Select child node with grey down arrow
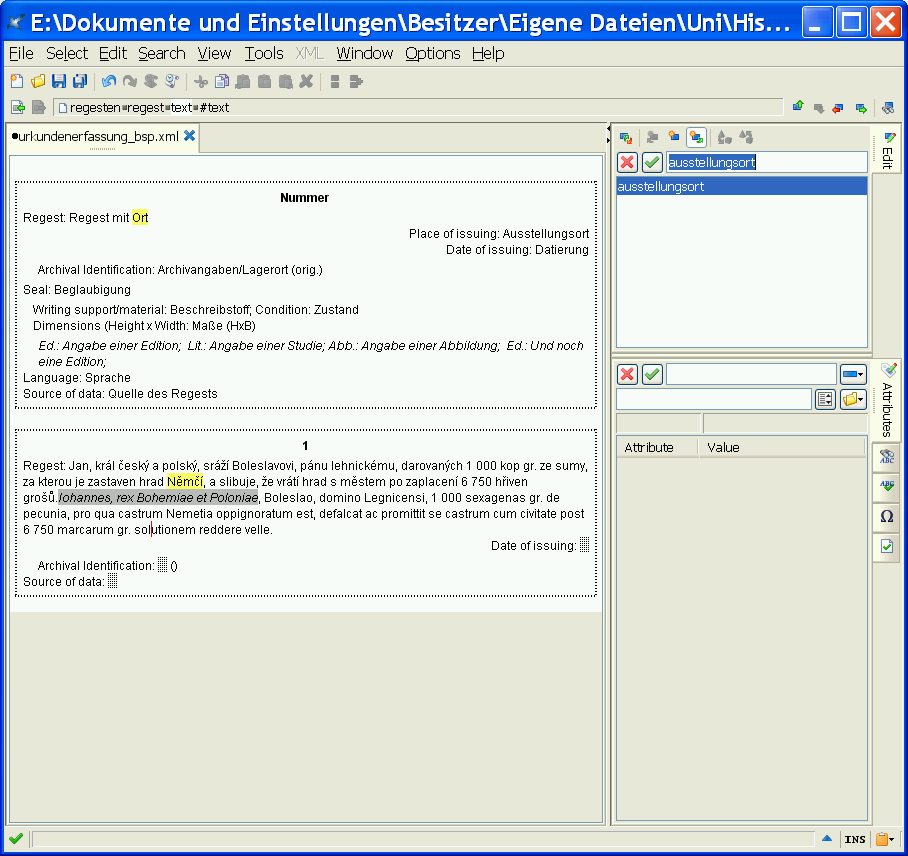This screenshot has width=908, height=856. (x=819, y=108)
